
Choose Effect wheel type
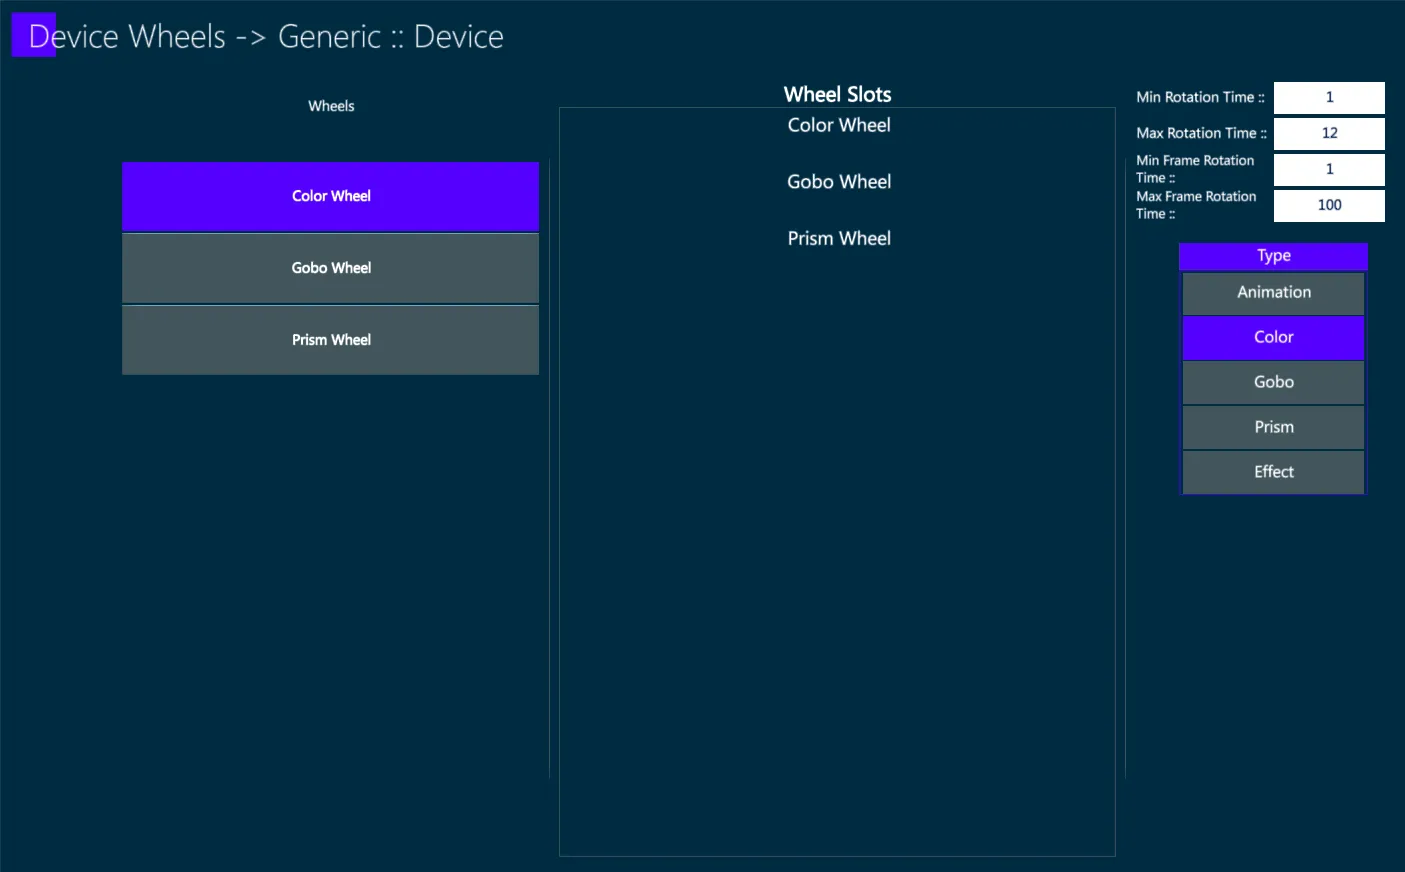coord(1273,472)
